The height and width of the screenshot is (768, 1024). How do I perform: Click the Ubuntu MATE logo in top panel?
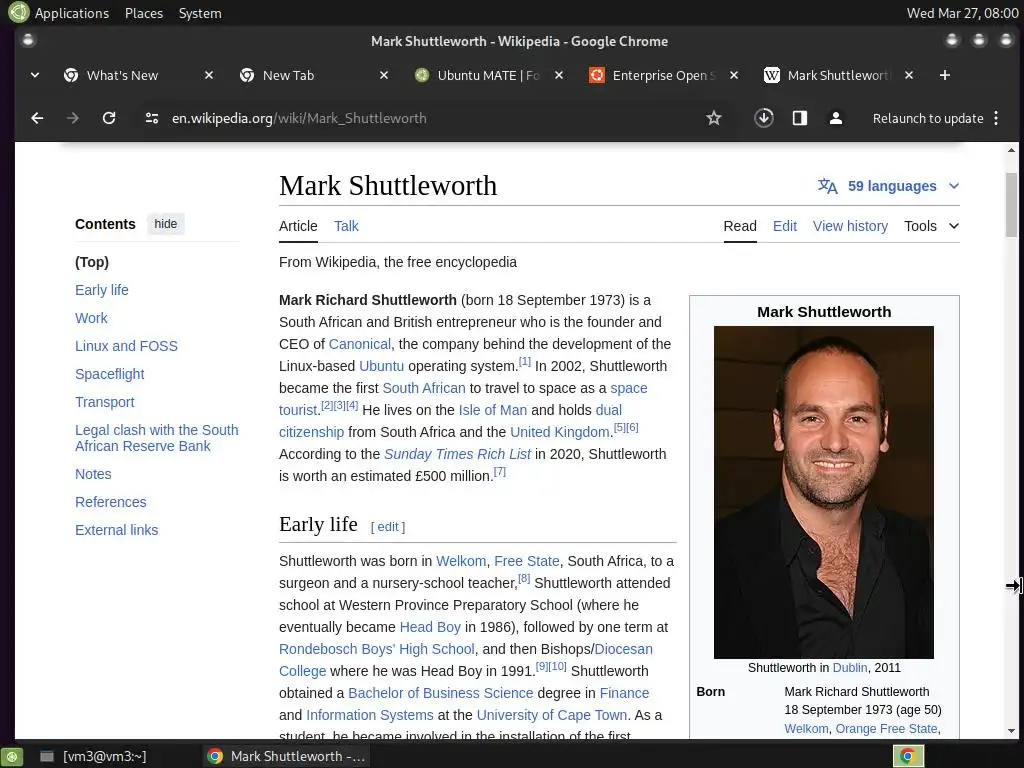point(18,12)
